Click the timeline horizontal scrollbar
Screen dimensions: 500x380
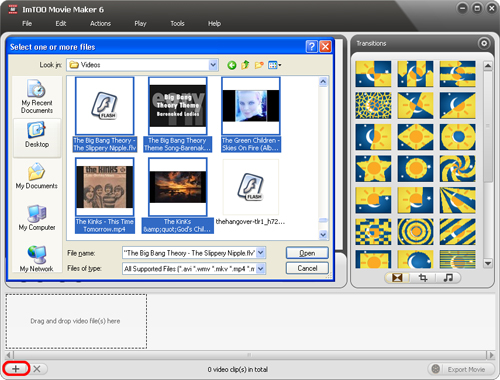coord(249,355)
